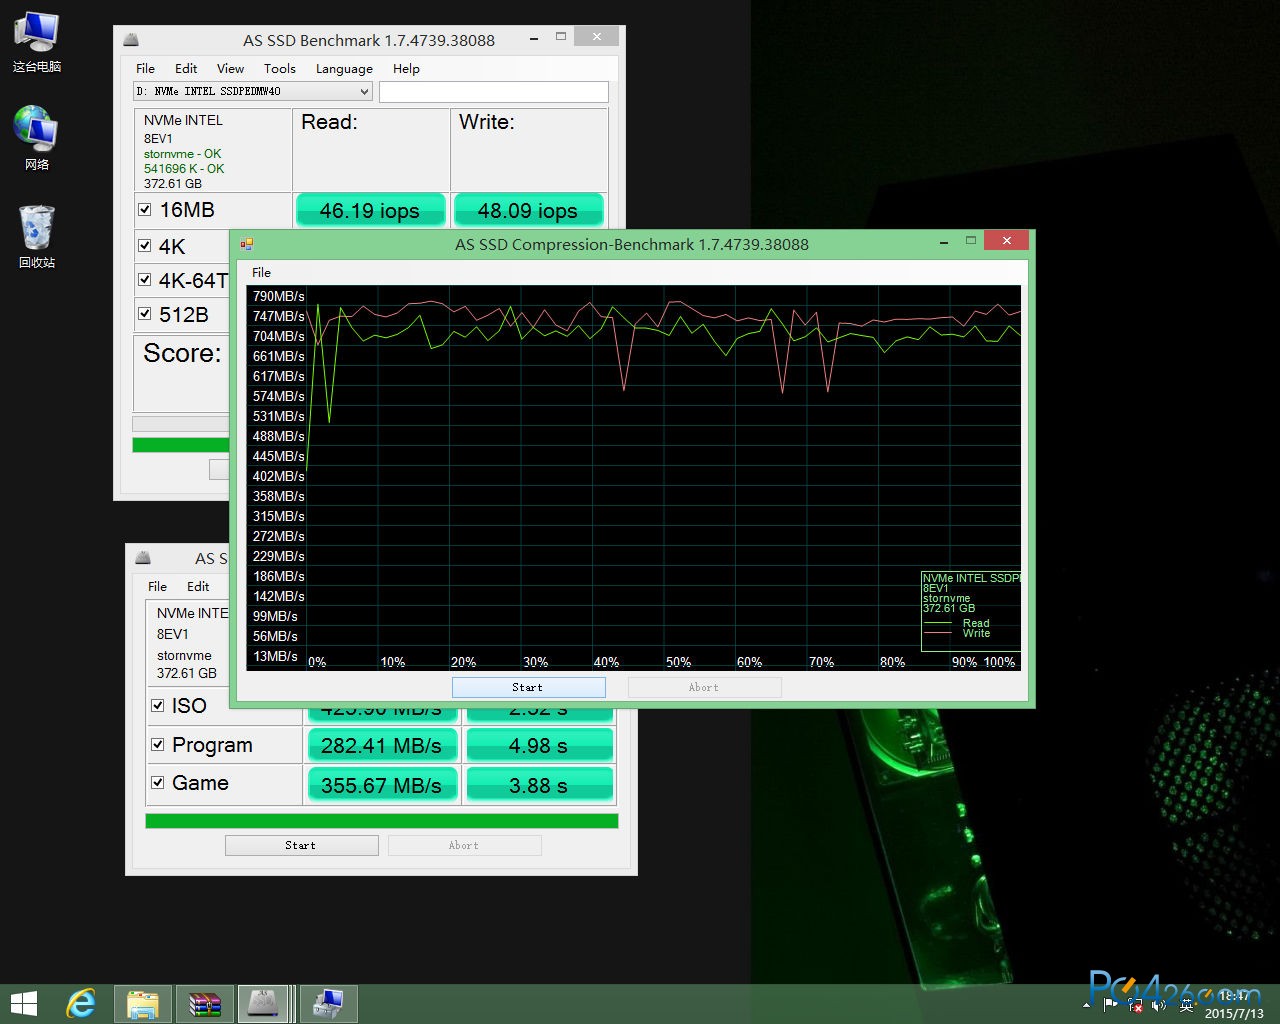Select the 网络 network desktop icon
1280x1024 pixels.
pyautogui.click(x=37, y=138)
